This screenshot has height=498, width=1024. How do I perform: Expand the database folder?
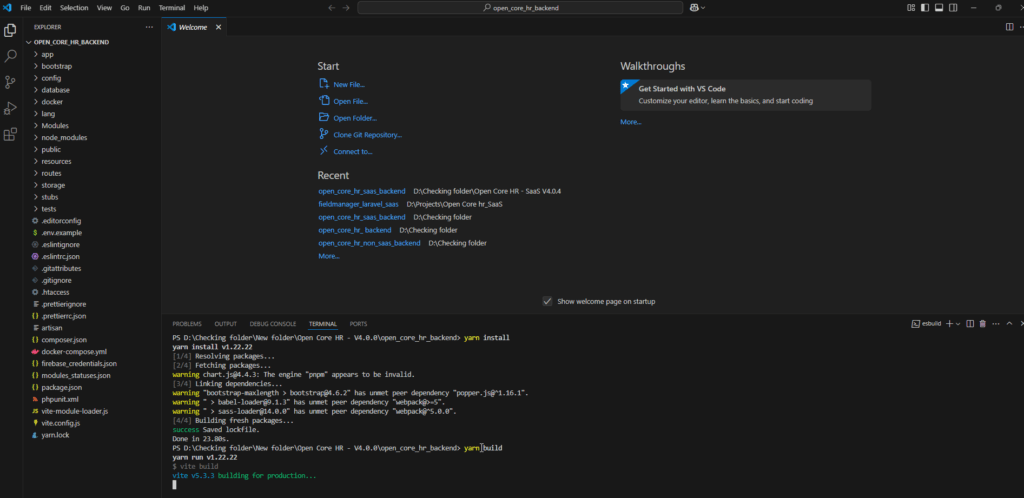[56, 90]
